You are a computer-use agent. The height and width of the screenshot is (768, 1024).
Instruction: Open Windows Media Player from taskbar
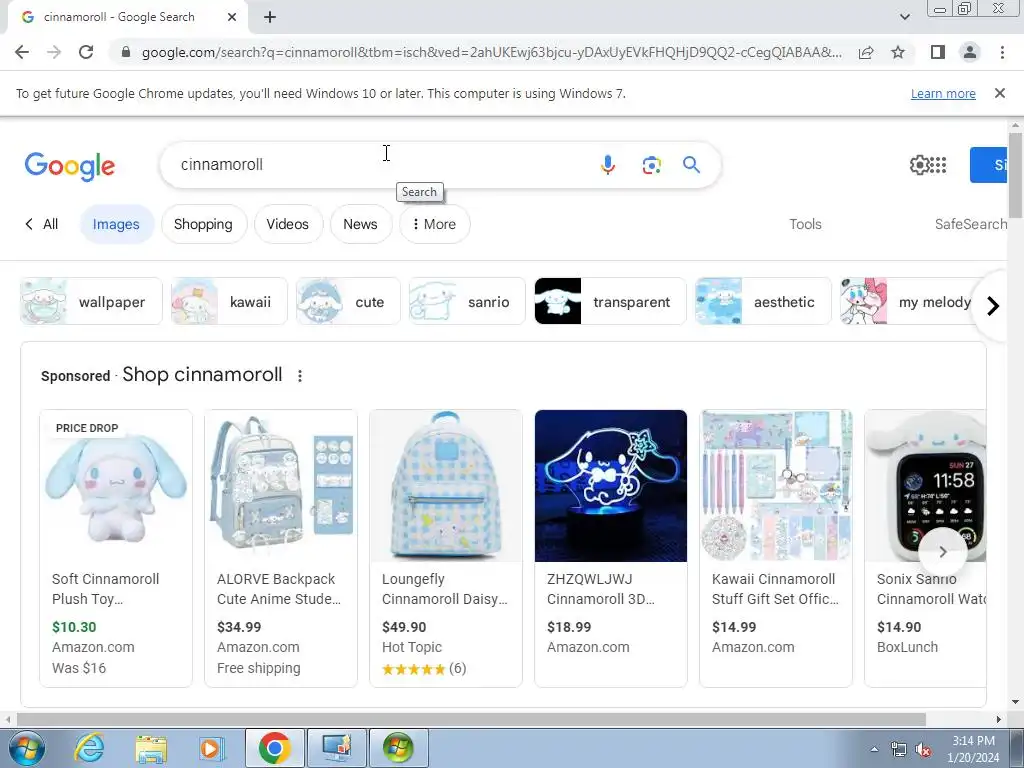click(x=212, y=748)
